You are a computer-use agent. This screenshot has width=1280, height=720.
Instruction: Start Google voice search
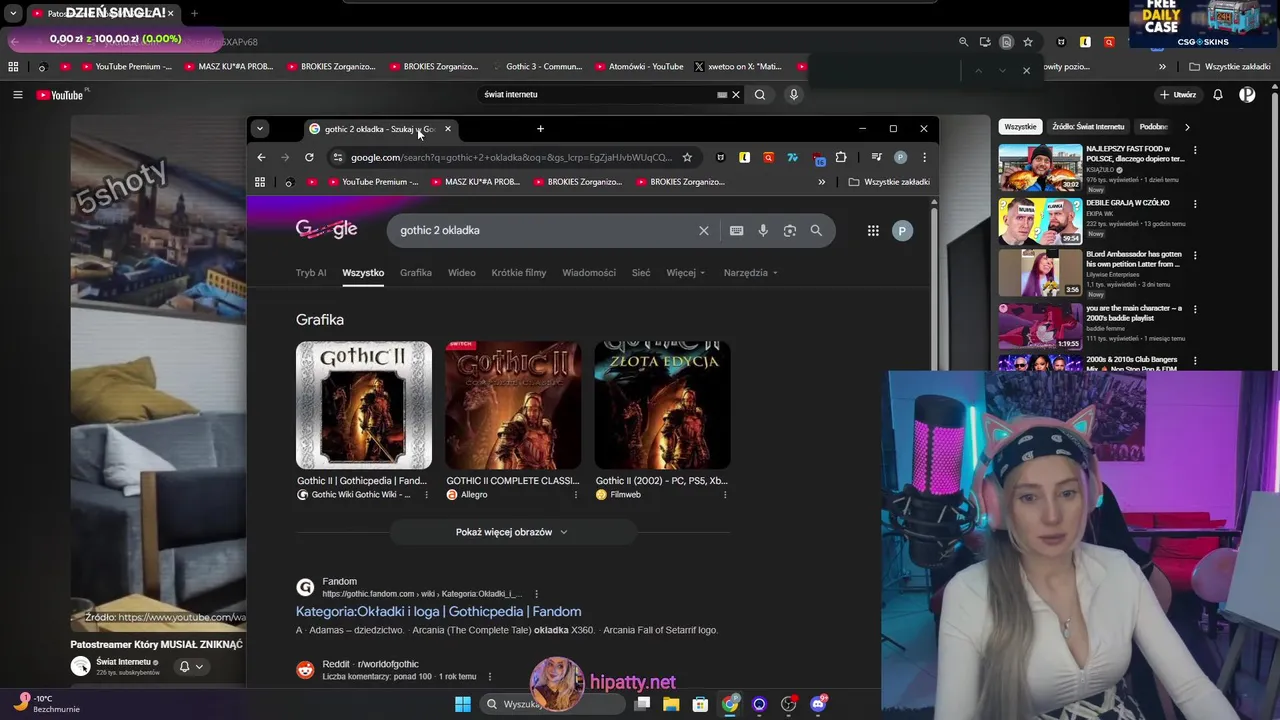pos(763,230)
